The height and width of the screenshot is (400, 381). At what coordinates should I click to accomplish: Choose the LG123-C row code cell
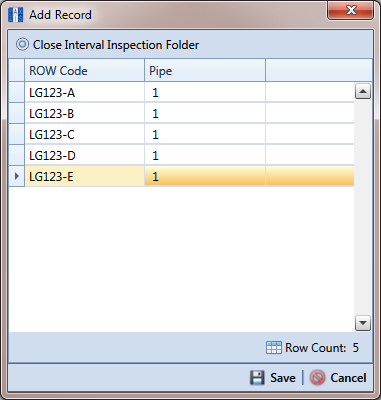click(x=85, y=134)
